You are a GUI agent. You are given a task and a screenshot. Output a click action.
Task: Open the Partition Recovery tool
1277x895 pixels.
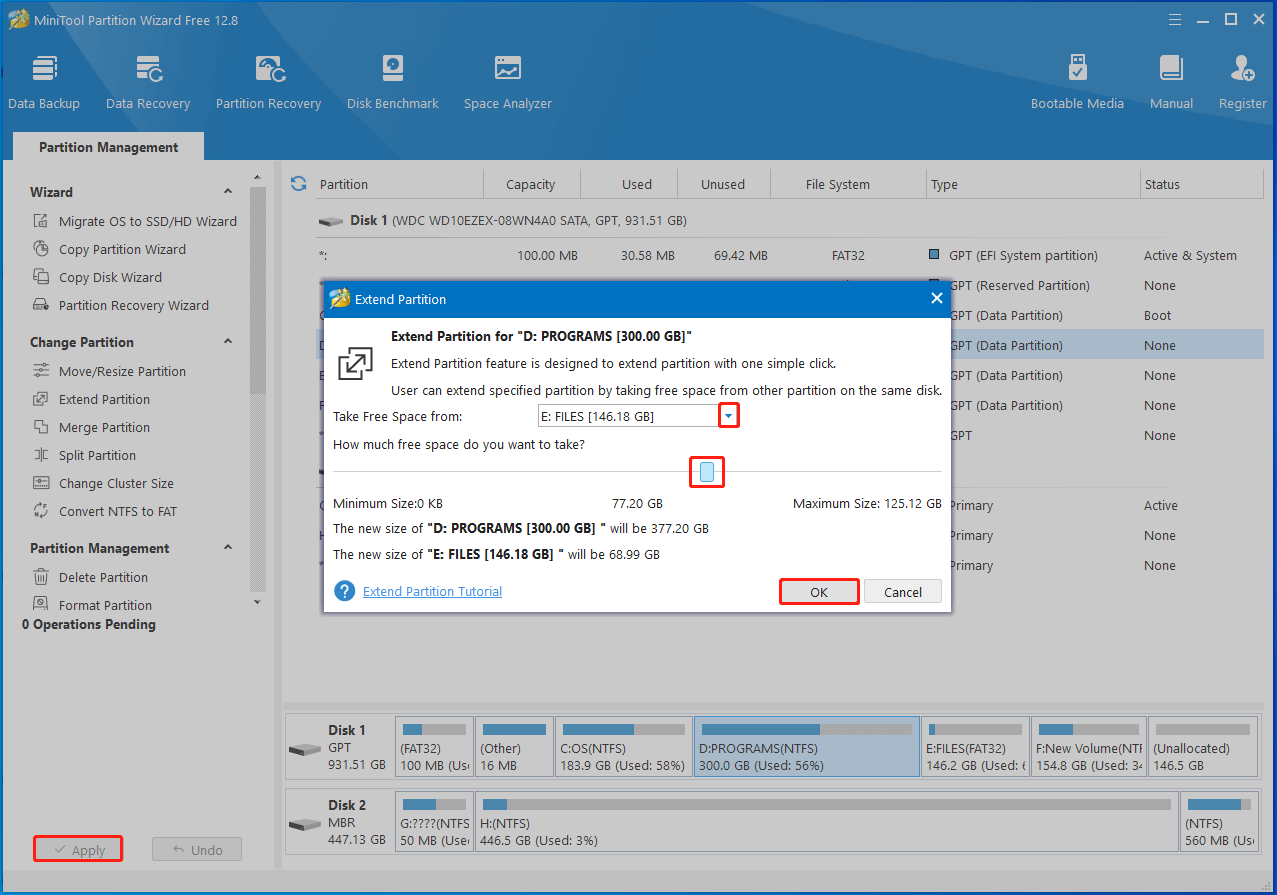268,82
